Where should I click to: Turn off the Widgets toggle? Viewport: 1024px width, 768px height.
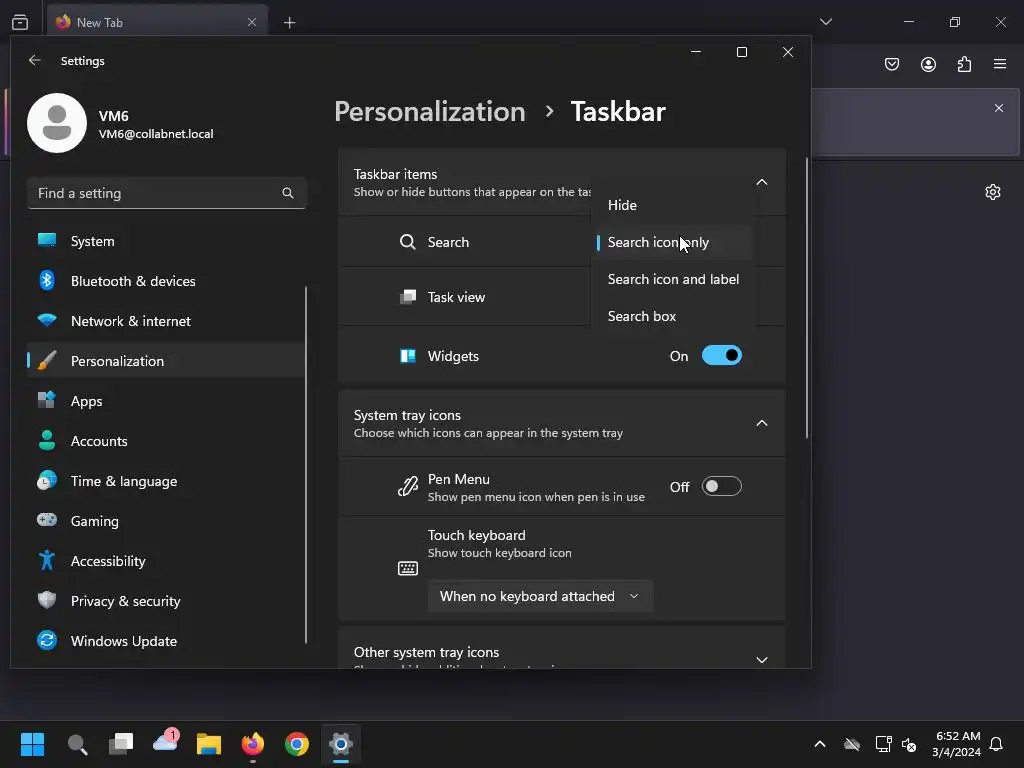(x=722, y=355)
